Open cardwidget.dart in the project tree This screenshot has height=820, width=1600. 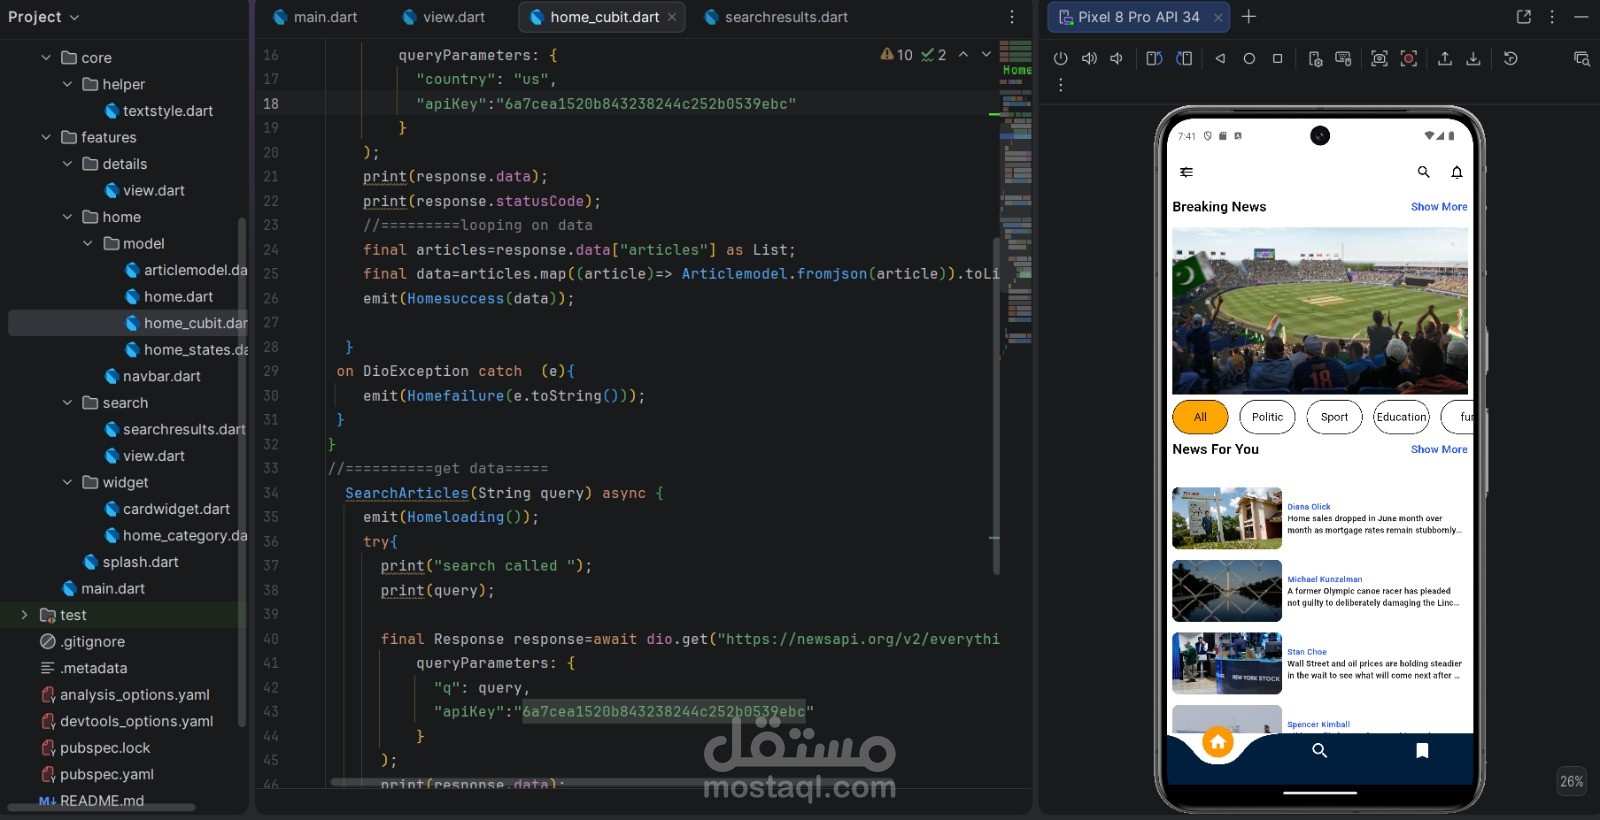[167, 509]
